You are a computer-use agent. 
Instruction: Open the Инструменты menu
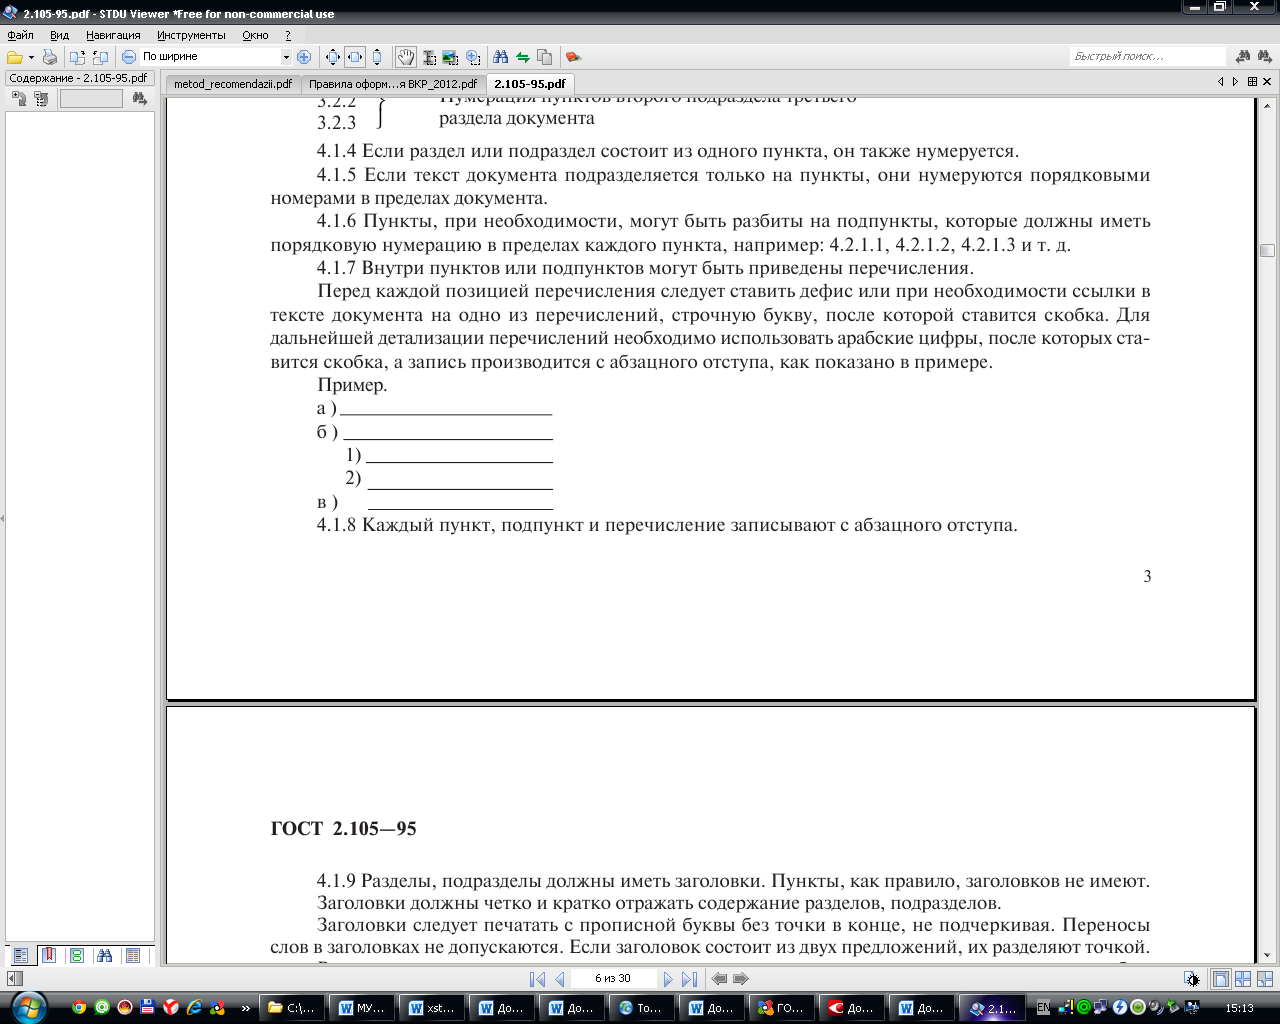[x=191, y=35]
